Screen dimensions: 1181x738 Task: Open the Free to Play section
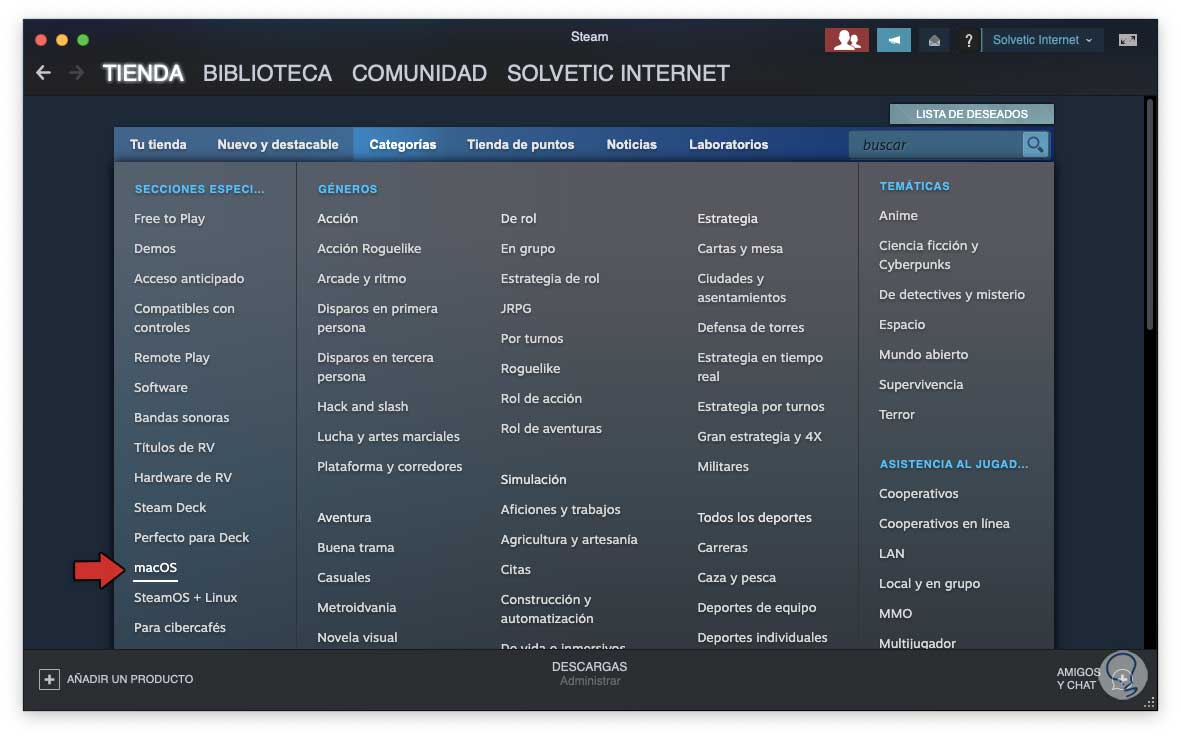[169, 218]
